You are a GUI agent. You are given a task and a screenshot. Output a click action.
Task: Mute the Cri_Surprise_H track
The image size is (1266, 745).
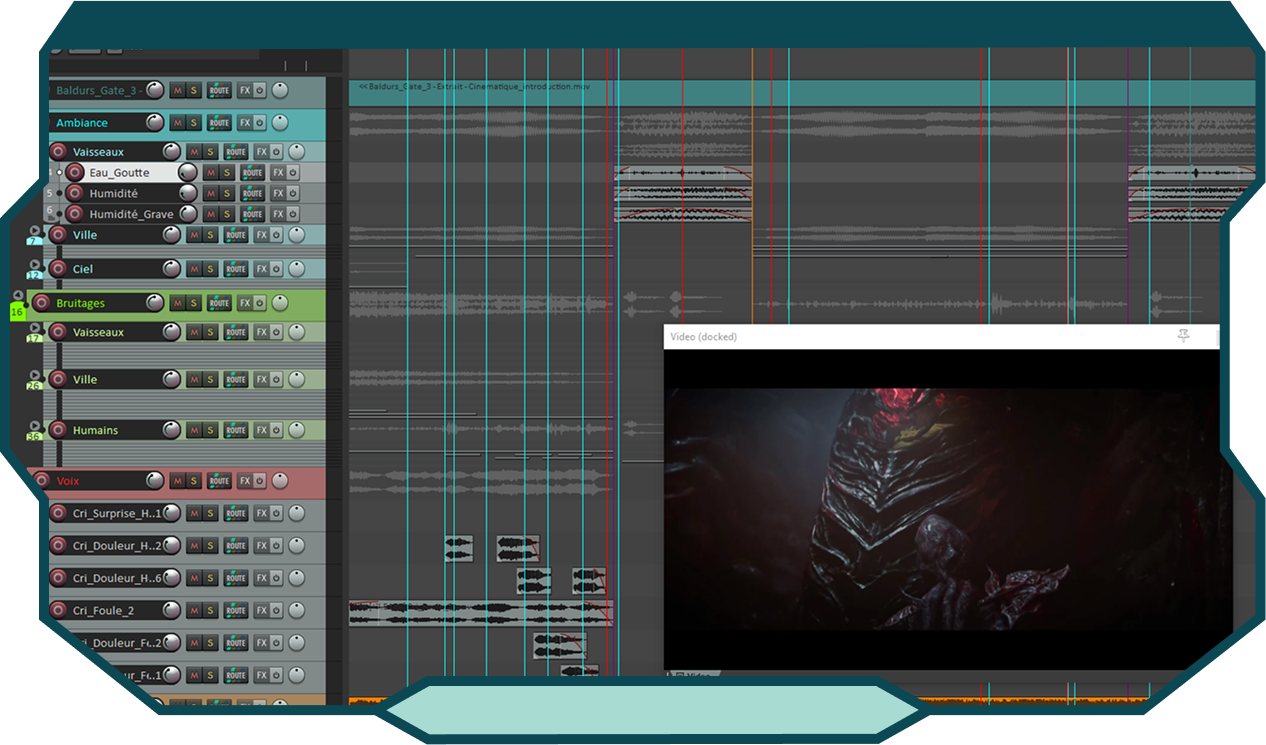pyautogui.click(x=194, y=514)
